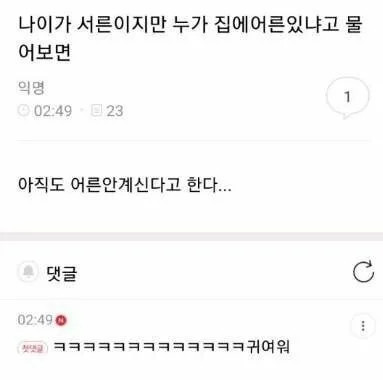The height and width of the screenshot is (380, 383).
Task: Toggle the comment notification bell
Action: tap(29, 272)
